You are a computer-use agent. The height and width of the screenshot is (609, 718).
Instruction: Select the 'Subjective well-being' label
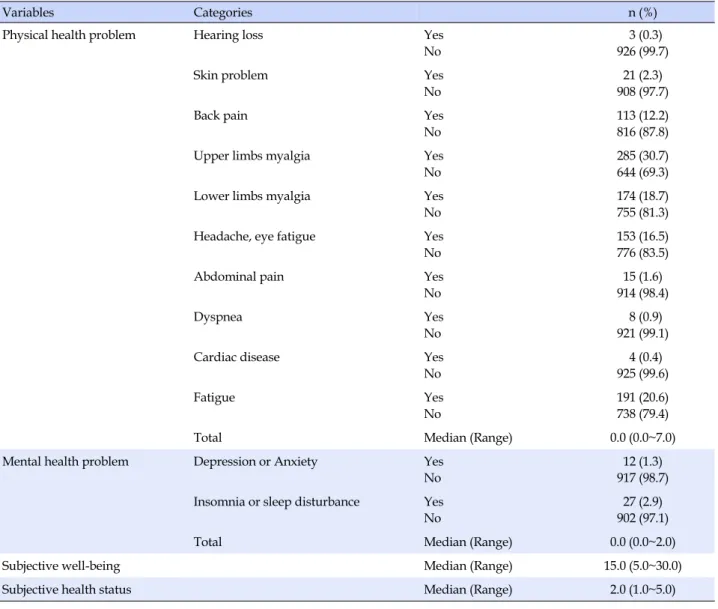(x=61, y=566)
